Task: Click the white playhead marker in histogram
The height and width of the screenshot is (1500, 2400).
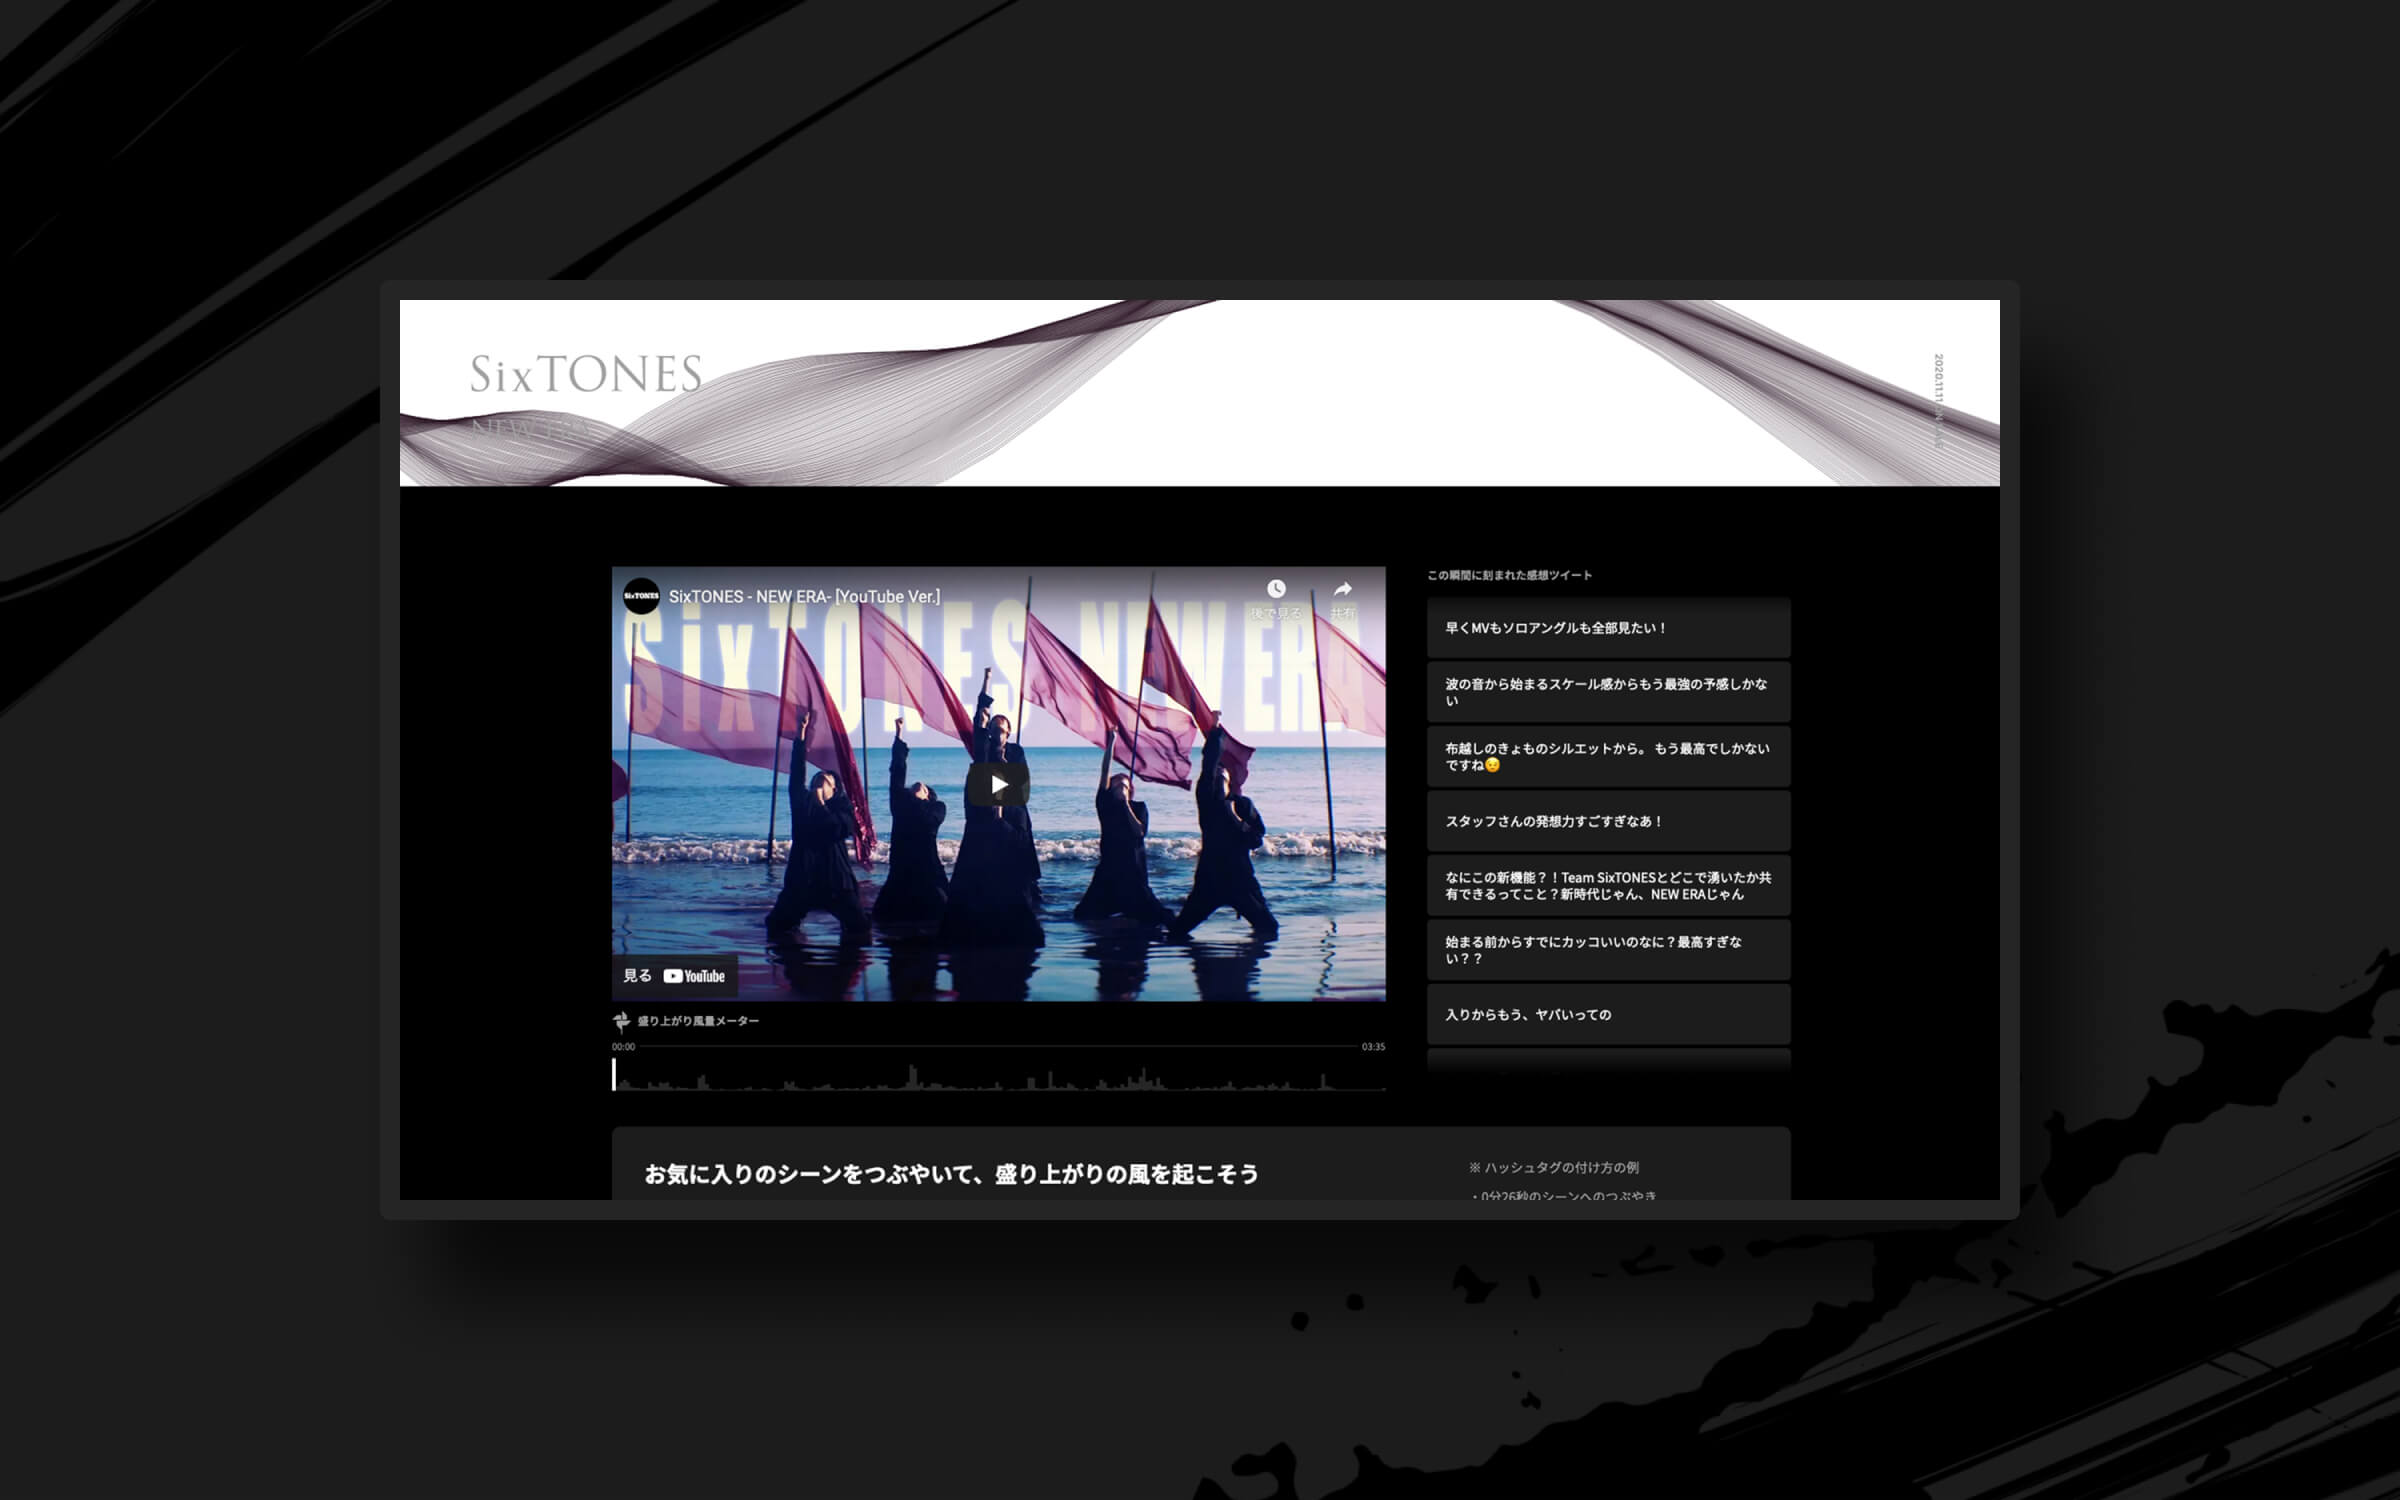Action: point(614,1074)
